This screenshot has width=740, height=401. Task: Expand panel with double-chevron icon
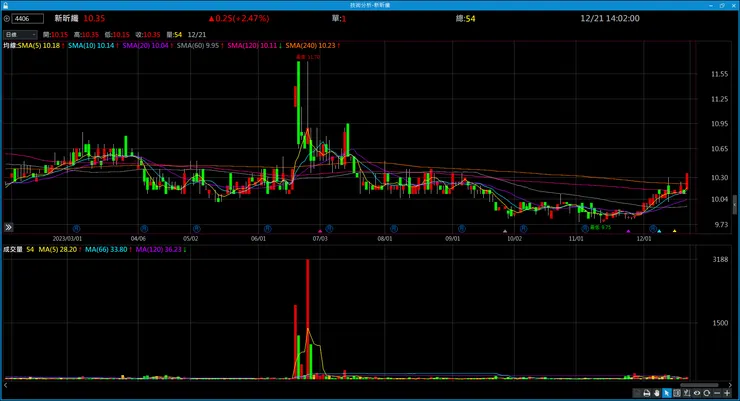8,227
